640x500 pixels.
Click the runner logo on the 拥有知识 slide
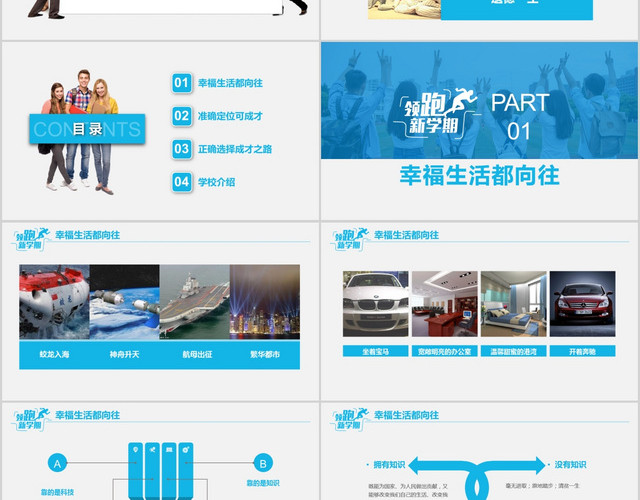click(350, 419)
